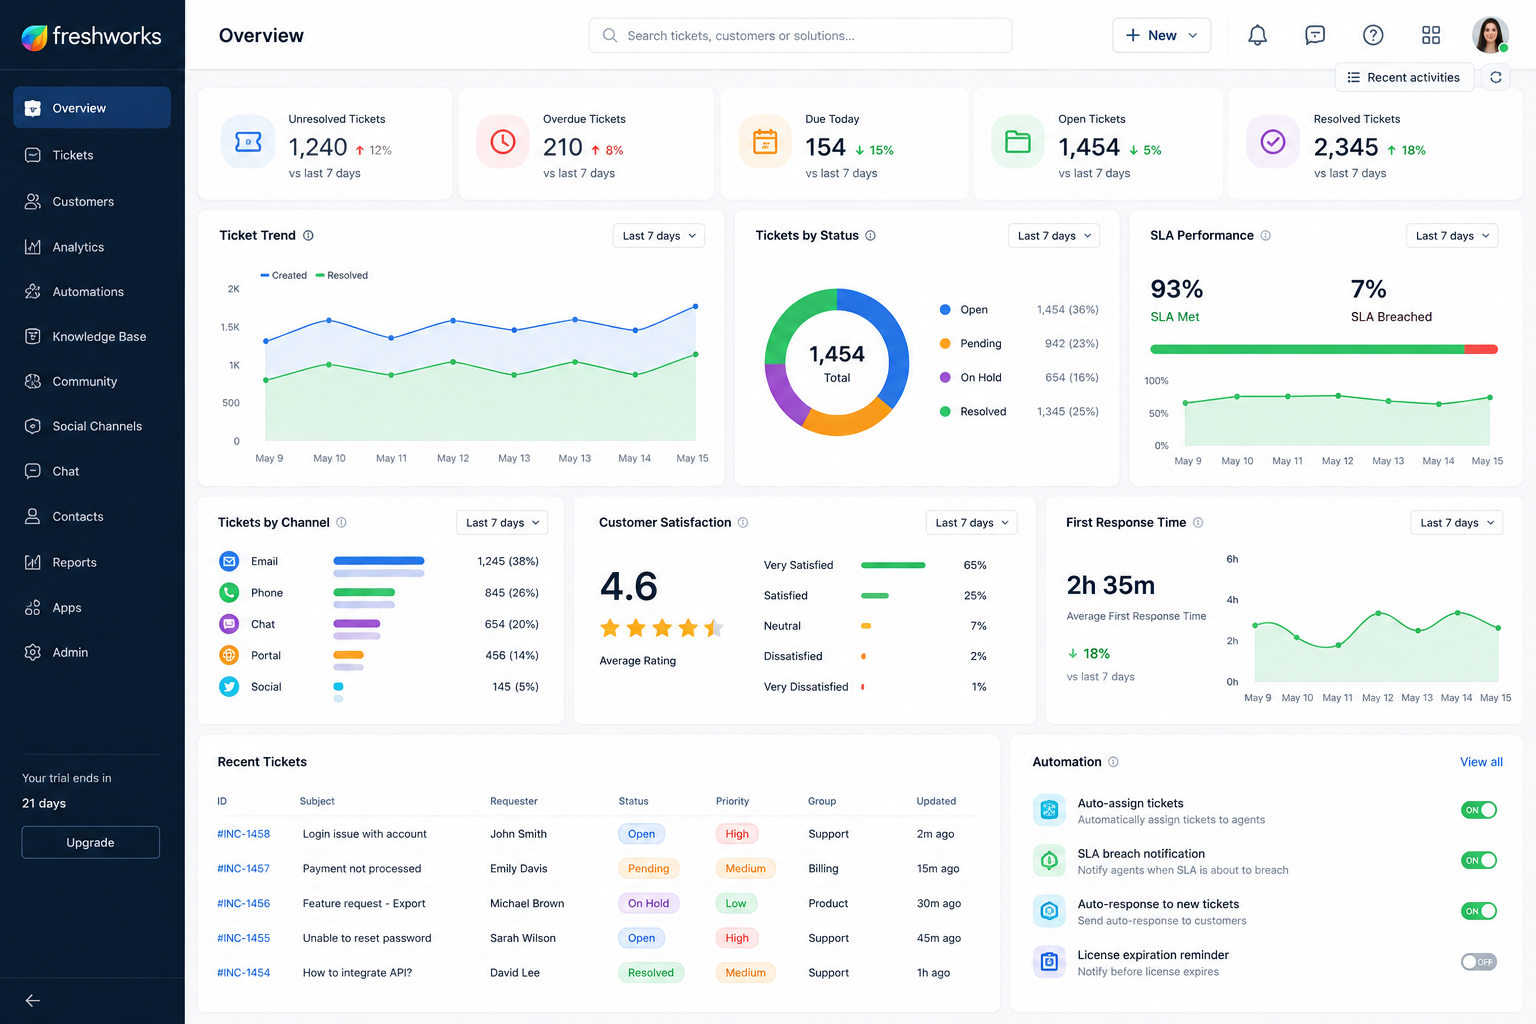Click the Portal channel globe icon
This screenshot has height=1024, width=1536.
pyautogui.click(x=229, y=655)
